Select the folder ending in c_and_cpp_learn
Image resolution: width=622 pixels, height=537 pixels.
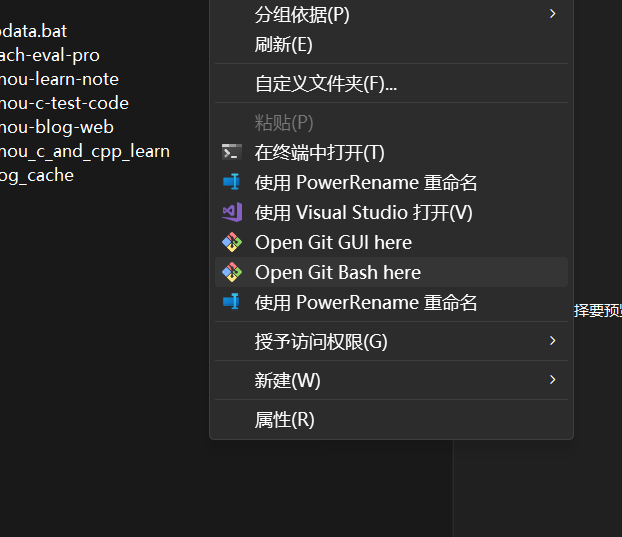(x=85, y=151)
